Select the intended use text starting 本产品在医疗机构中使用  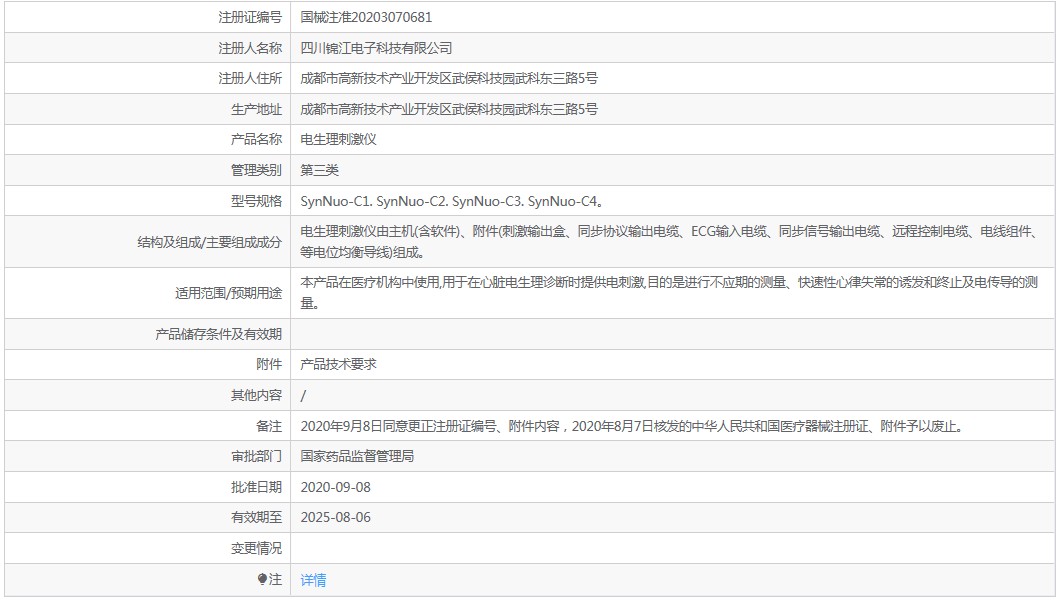tap(669, 293)
